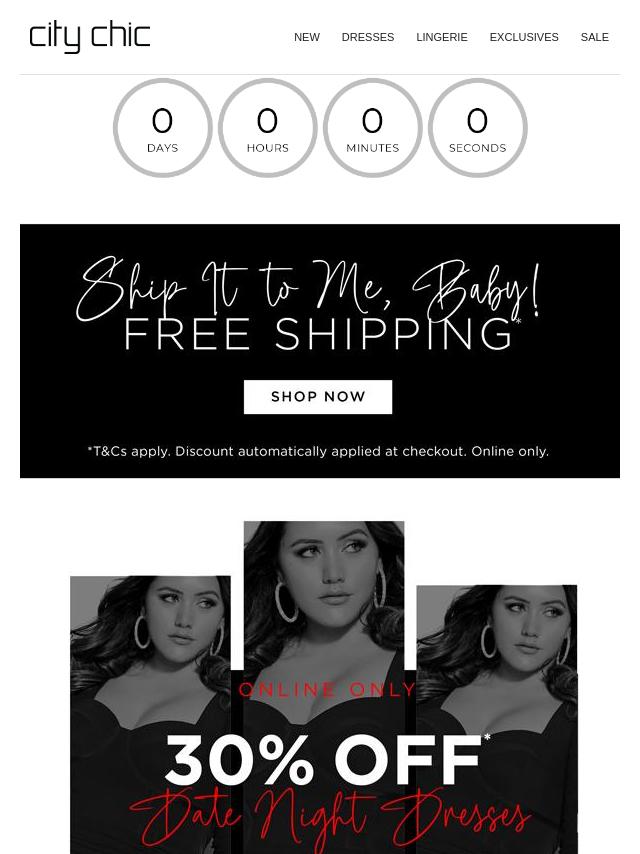Click the Date Night Dresses script text
The height and width of the screenshot is (854, 640).
[330, 820]
